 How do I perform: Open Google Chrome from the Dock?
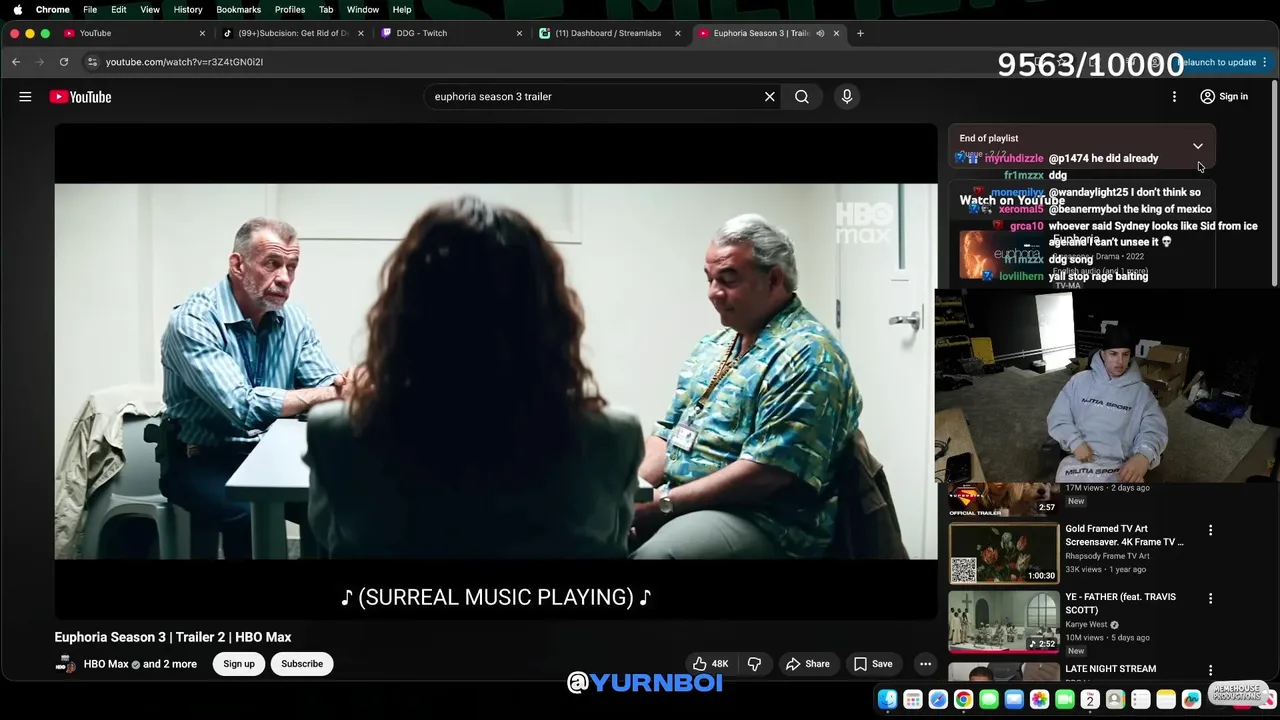[963, 700]
